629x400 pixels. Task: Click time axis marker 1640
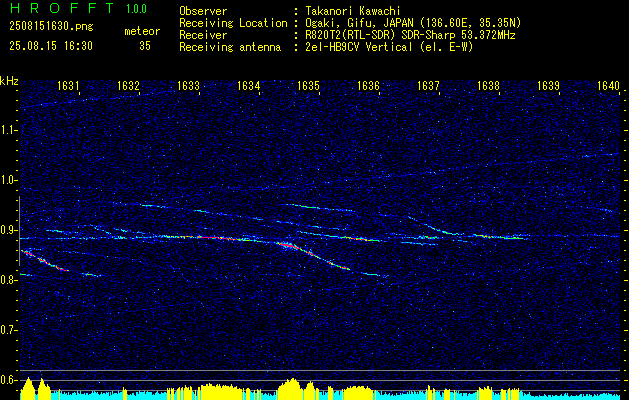tap(609, 85)
